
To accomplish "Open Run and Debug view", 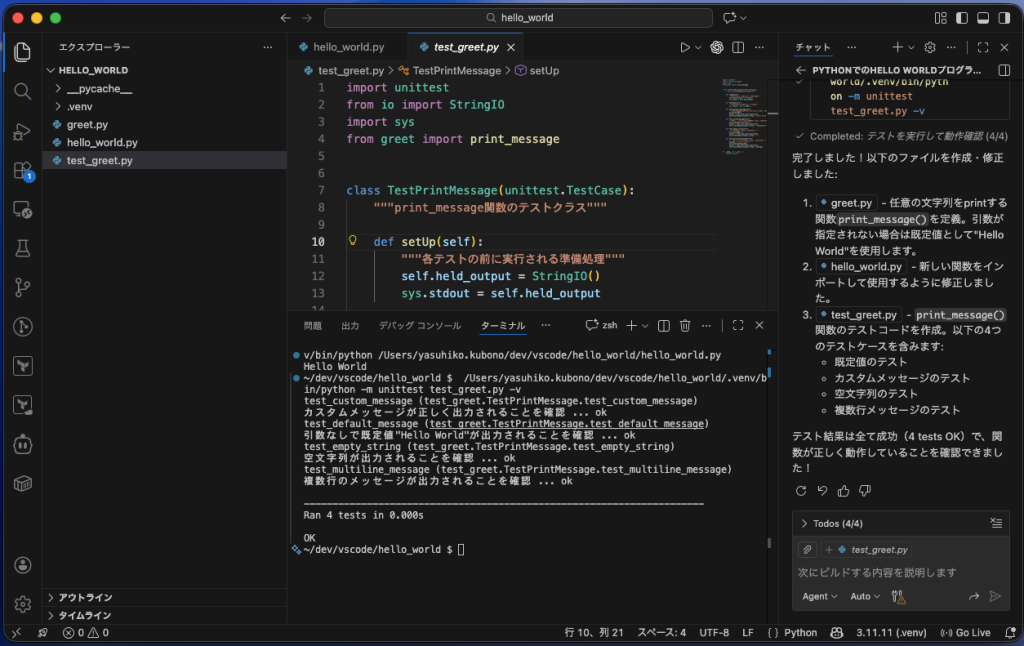I will click(22, 131).
